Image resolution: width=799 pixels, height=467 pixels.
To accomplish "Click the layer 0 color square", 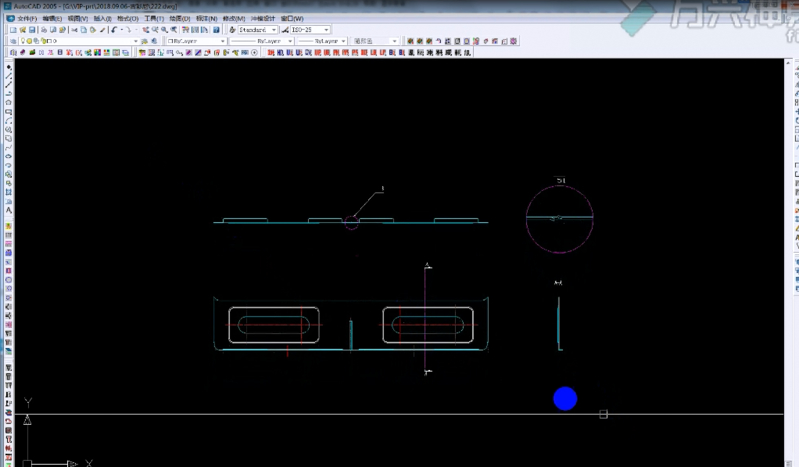I will tap(49, 41).
